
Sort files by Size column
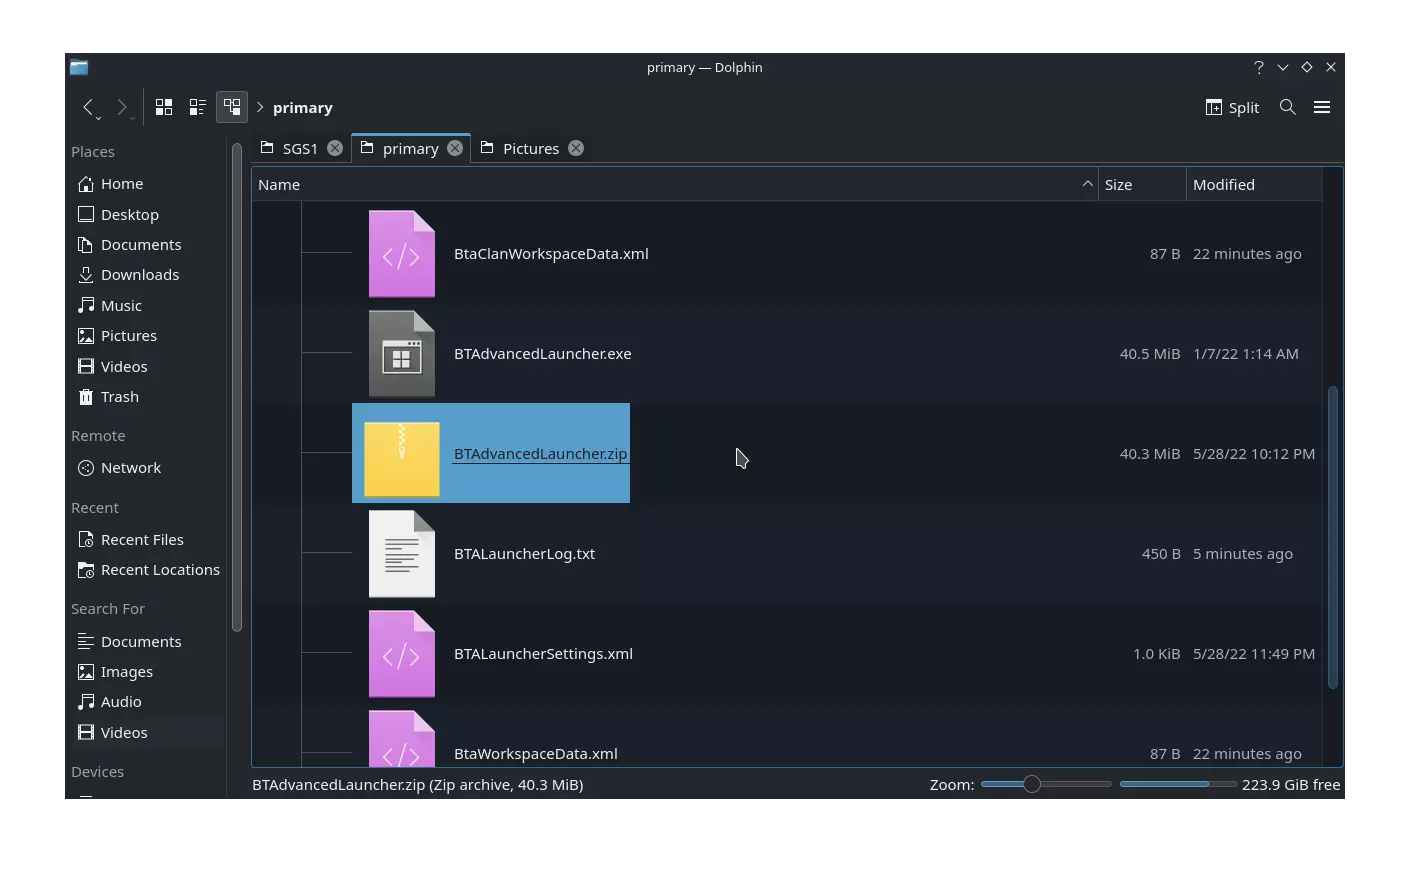pos(1142,185)
